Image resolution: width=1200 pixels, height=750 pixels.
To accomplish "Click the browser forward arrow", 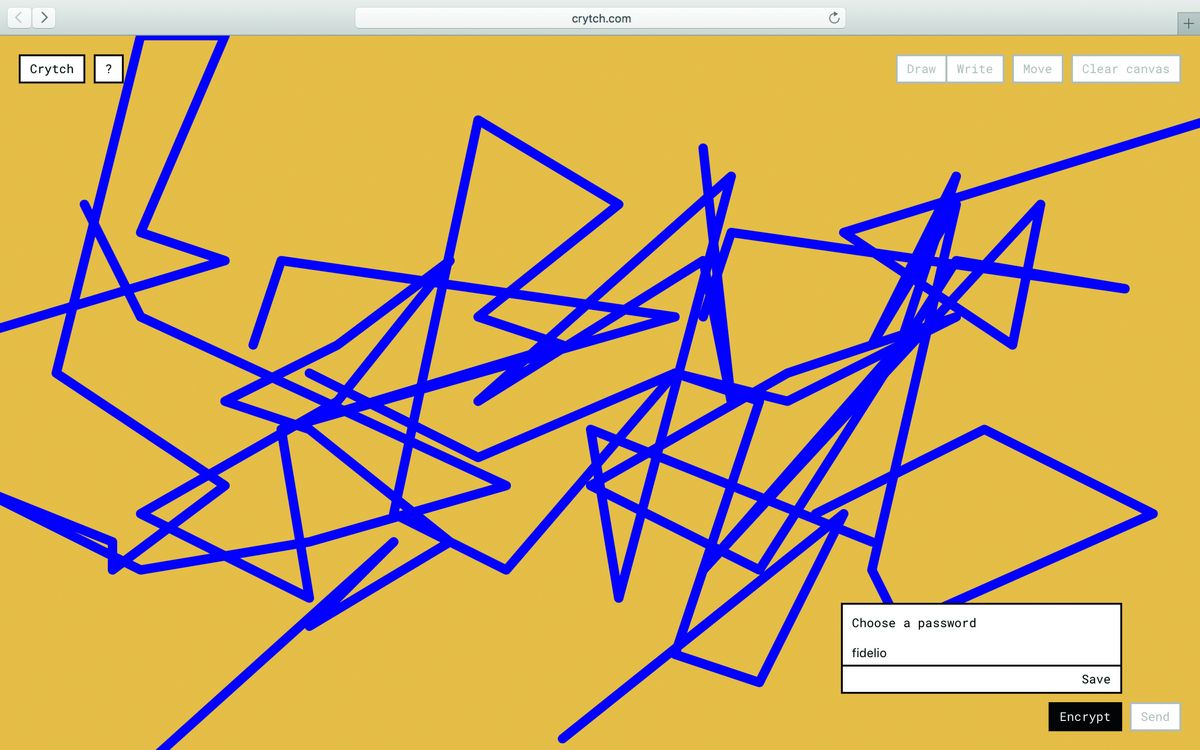I will (44, 17).
